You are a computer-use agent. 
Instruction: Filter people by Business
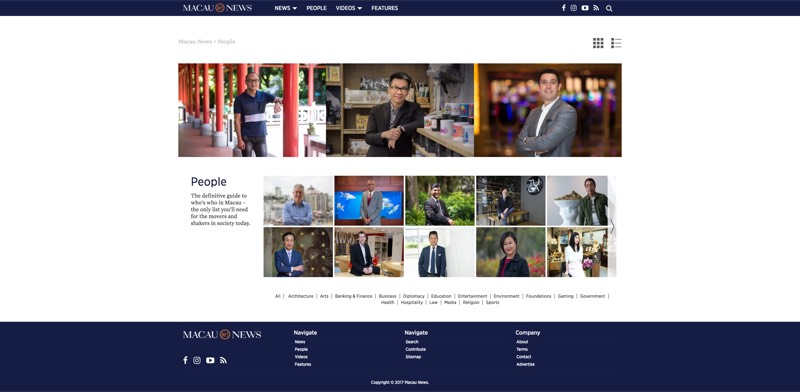point(388,296)
